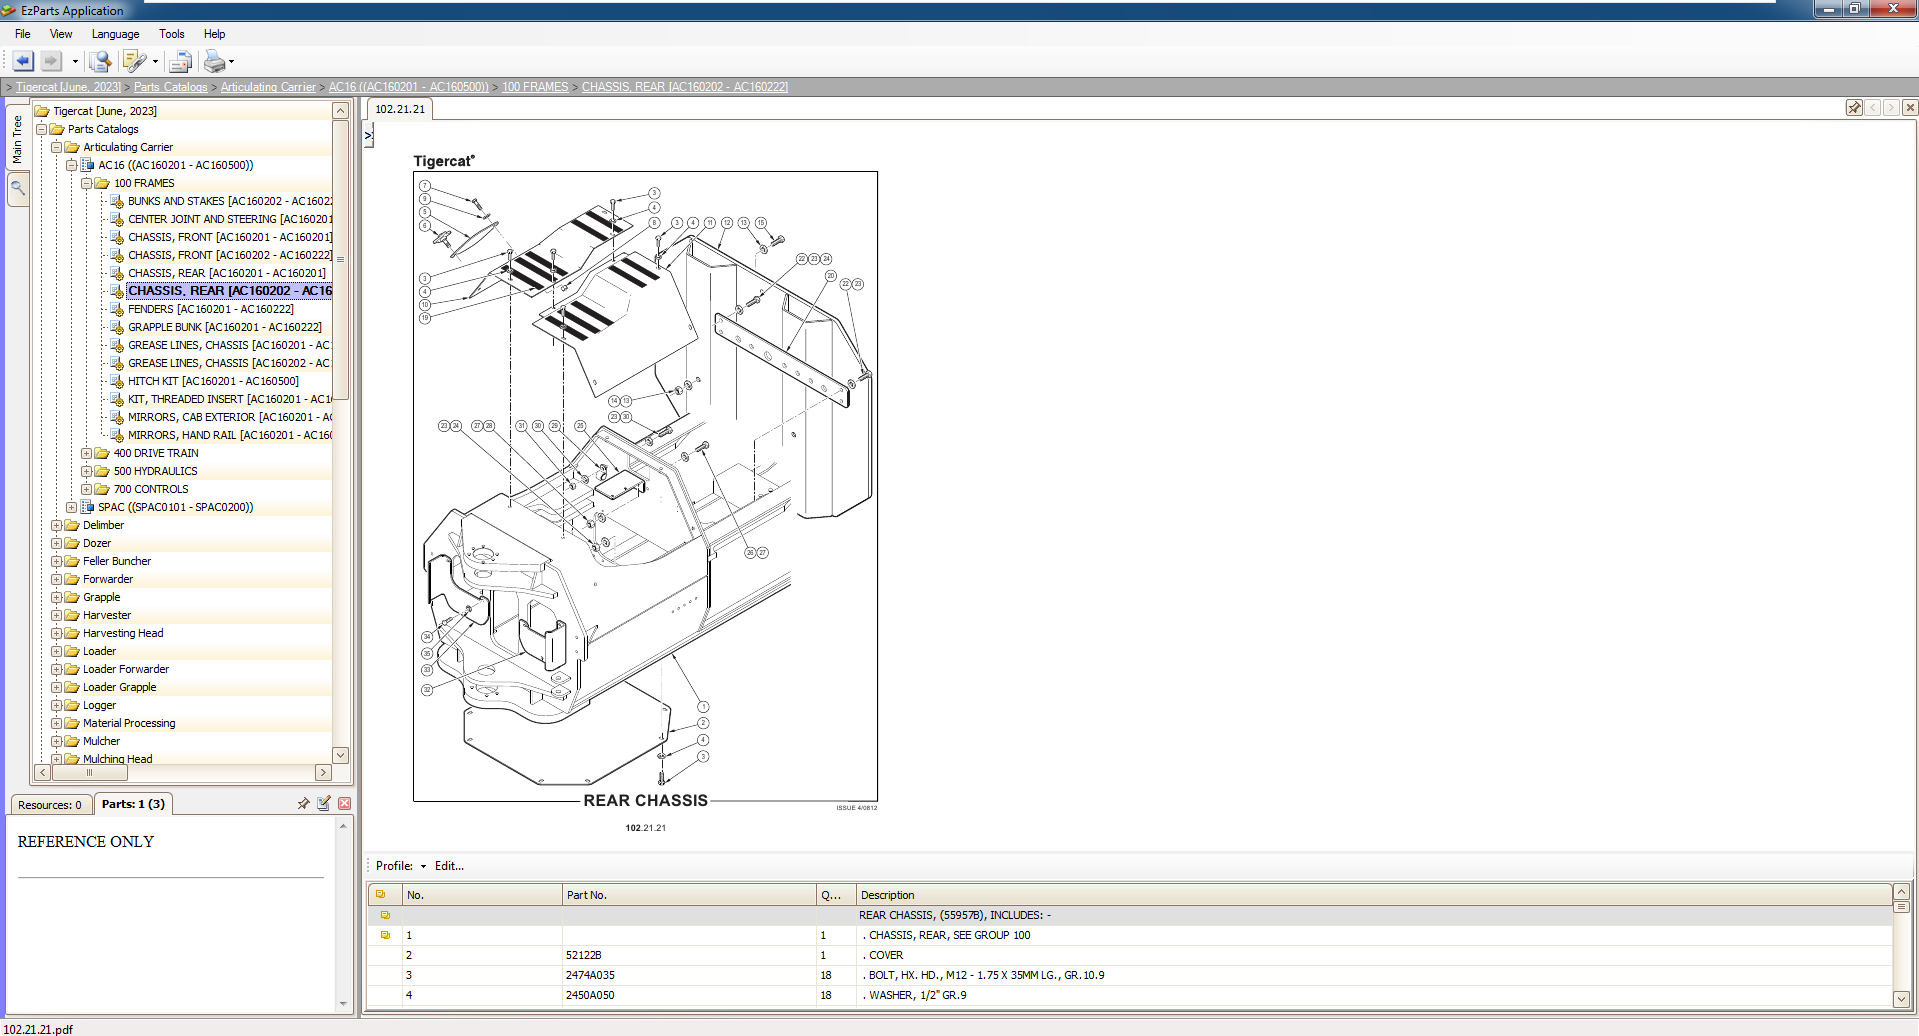Switch to the Resources: 0 tab
Viewport: 1919px width, 1036px height.
point(50,804)
